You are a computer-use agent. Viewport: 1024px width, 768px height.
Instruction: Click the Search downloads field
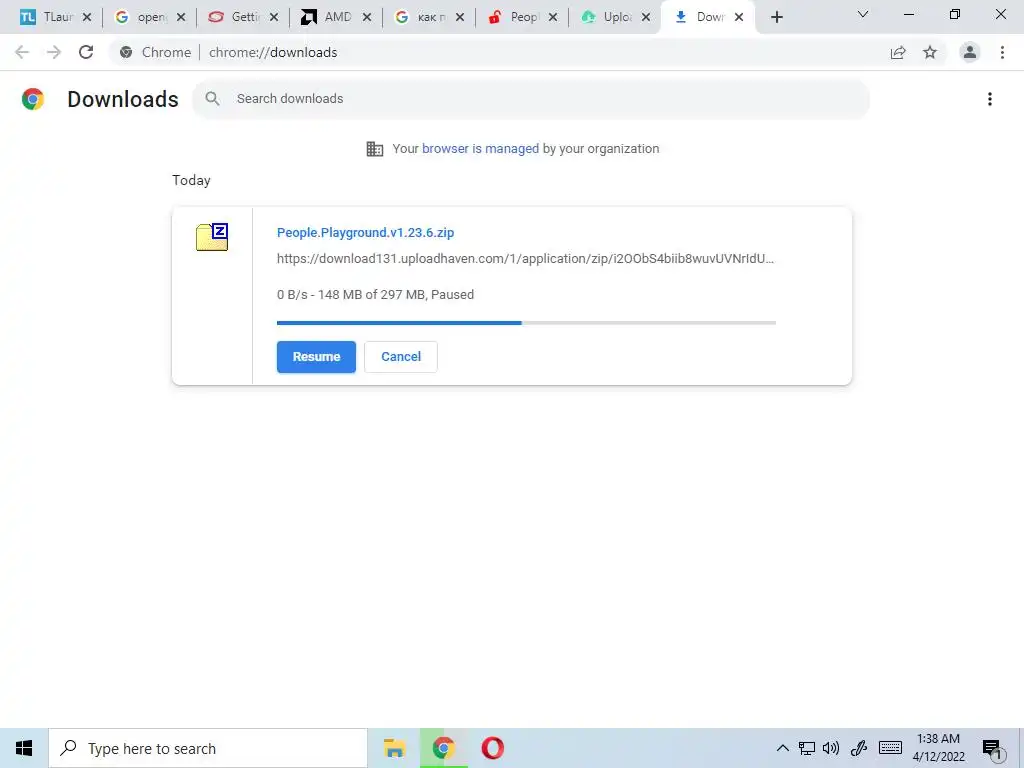click(531, 99)
